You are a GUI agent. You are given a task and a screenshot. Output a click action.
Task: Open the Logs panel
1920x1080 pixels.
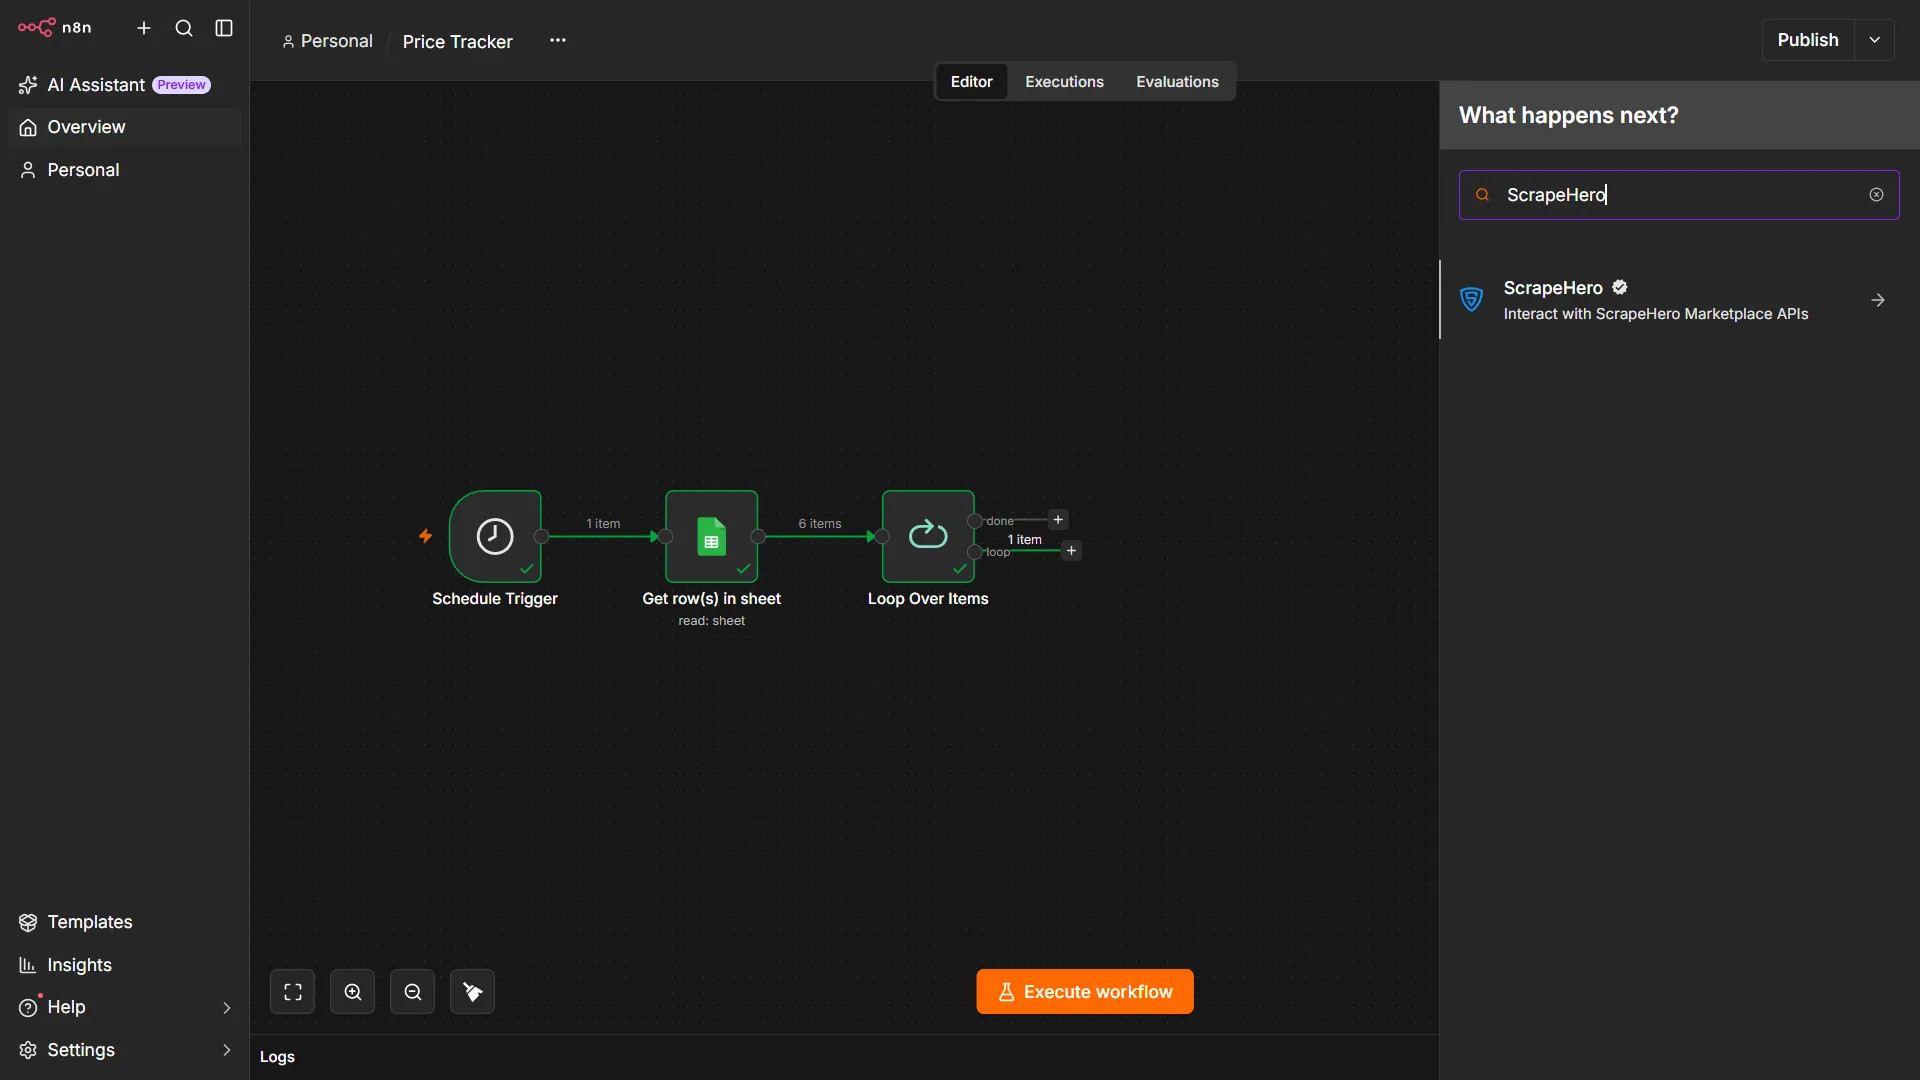(277, 1057)
